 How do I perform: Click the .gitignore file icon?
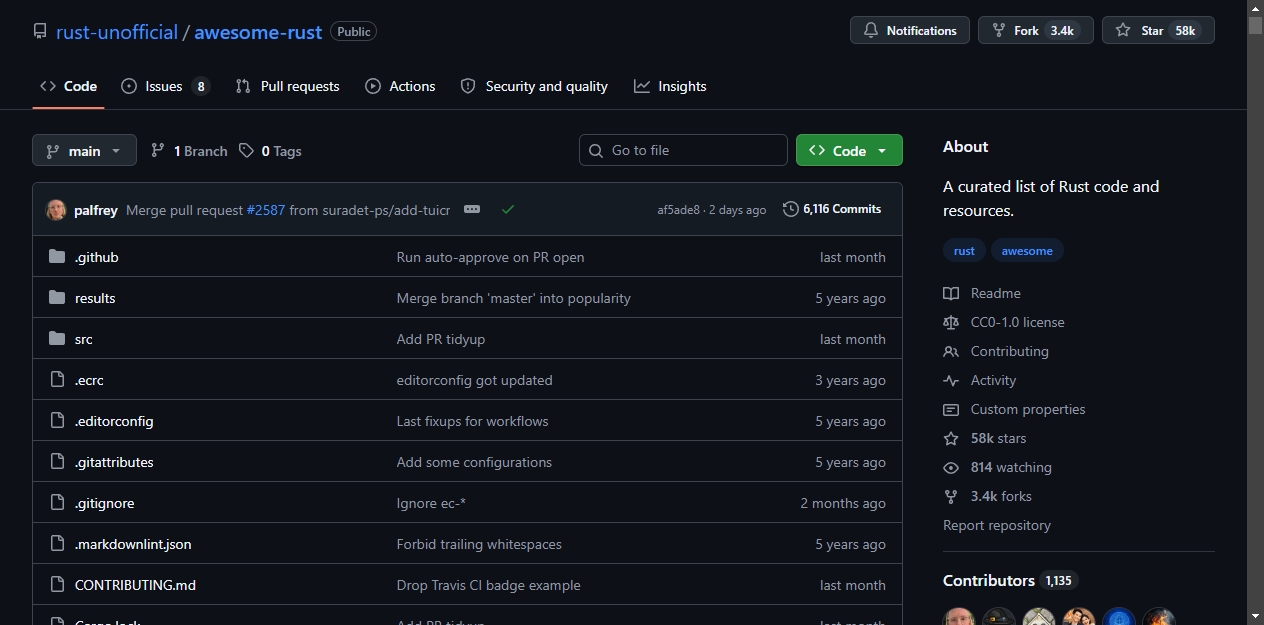click(x=57, y=503)
